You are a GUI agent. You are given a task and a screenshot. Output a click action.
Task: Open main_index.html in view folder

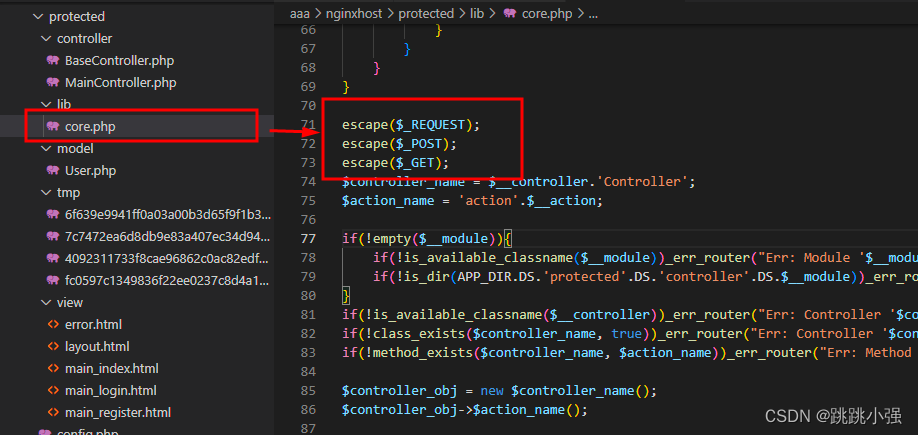(x=111, y=369)
